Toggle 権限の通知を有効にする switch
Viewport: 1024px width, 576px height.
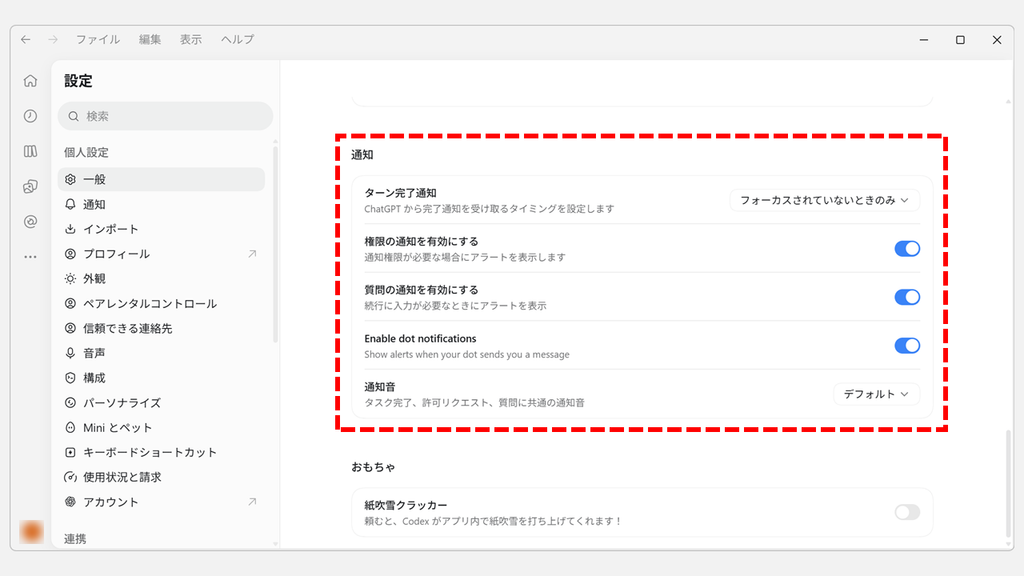(x=907, y=249)
